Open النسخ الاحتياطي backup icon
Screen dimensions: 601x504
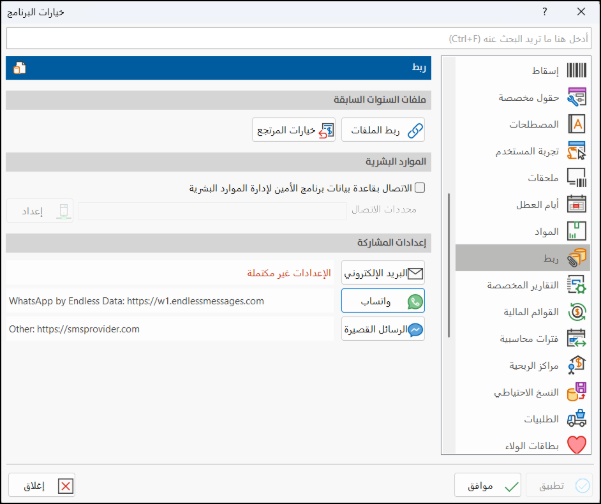pos(576,392)
